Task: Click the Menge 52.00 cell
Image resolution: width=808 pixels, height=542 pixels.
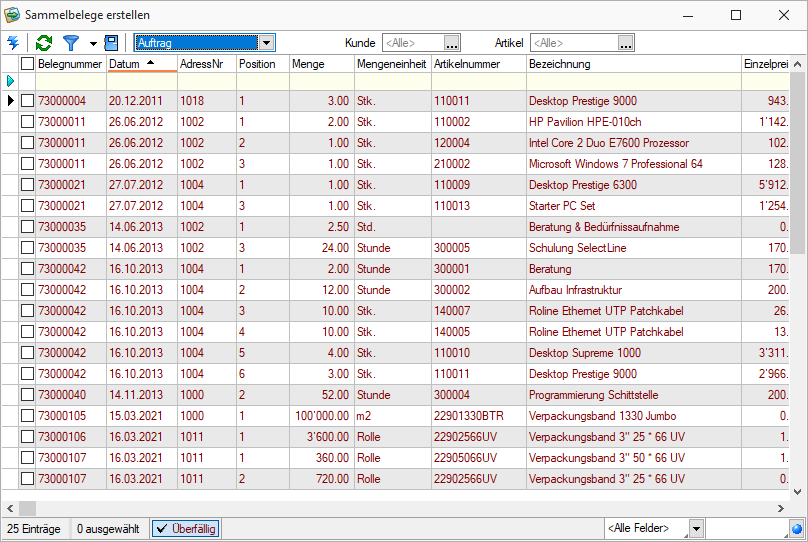Action: [x=322, y=395]
